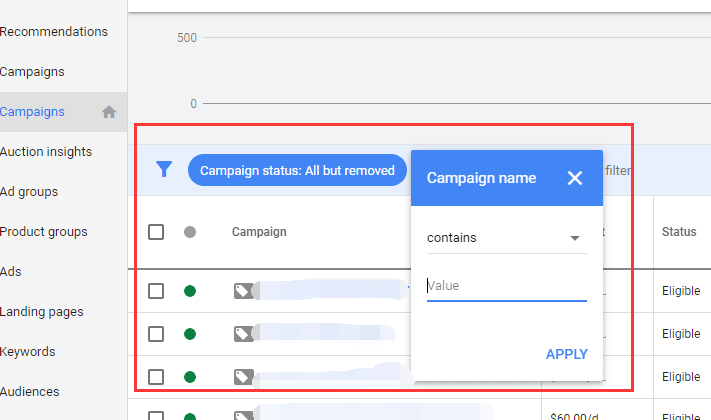Open Audiences in the sidebar

(x=29, y=391)
